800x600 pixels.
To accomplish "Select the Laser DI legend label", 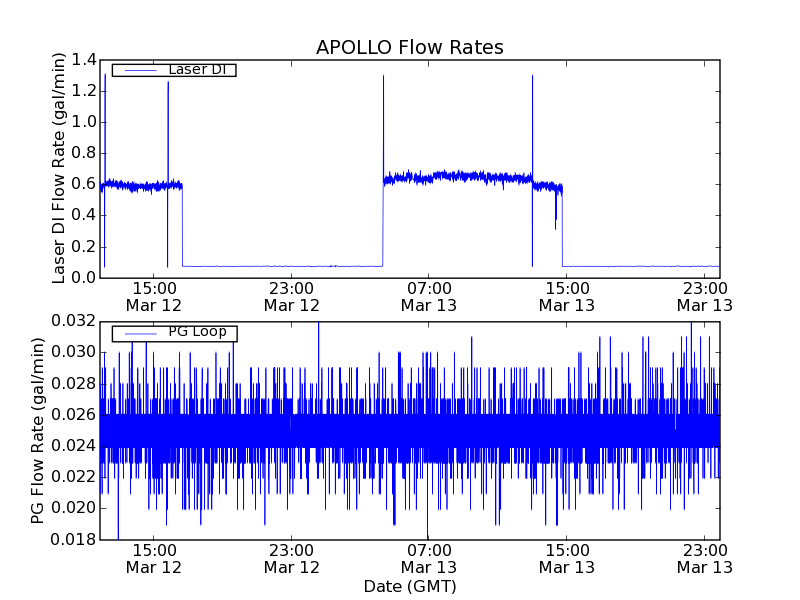I will click(195, 69).
